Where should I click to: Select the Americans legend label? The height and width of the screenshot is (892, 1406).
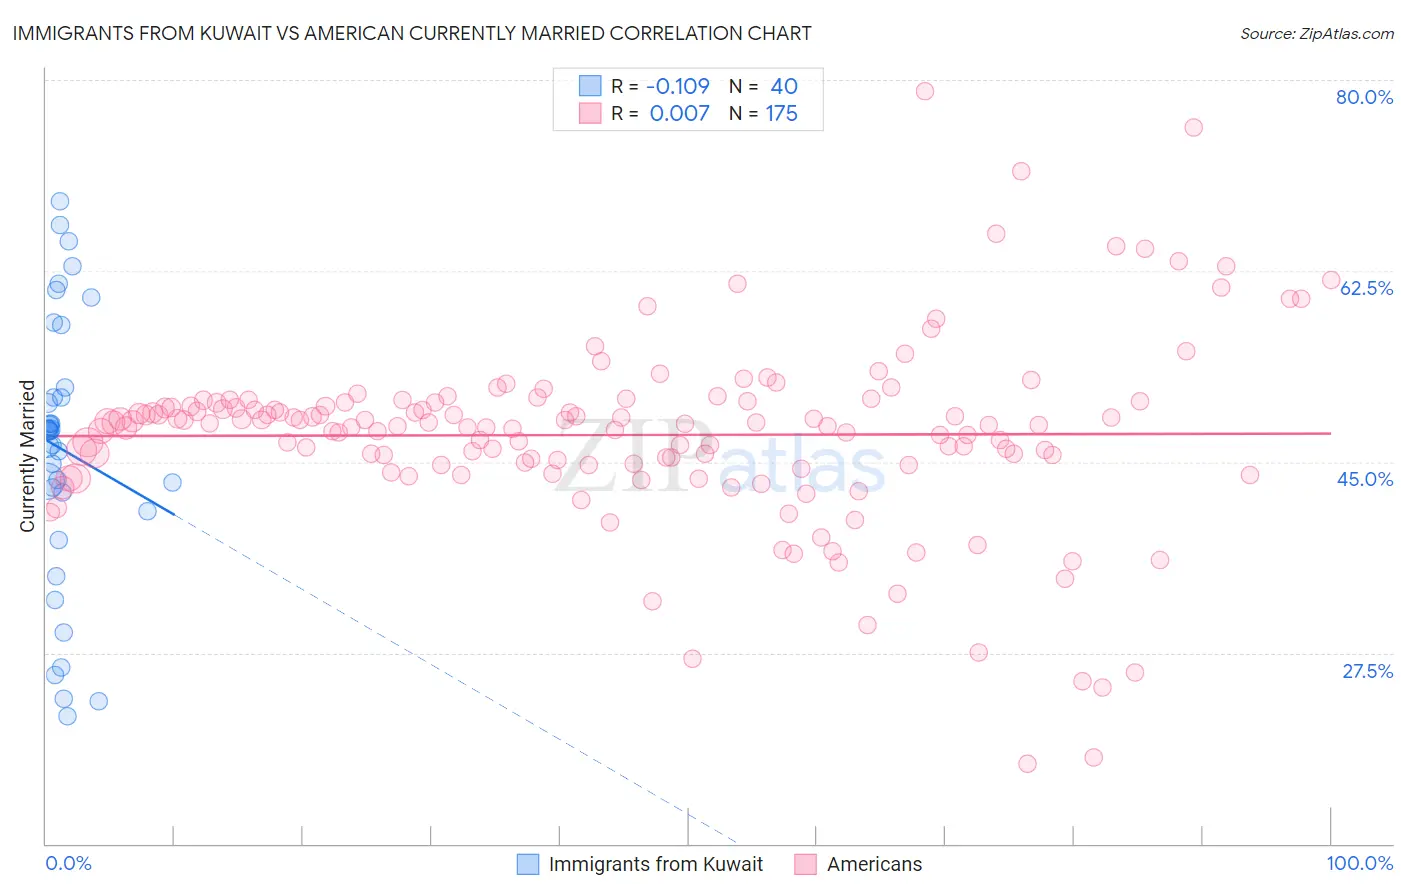click(x=875, y=864)
